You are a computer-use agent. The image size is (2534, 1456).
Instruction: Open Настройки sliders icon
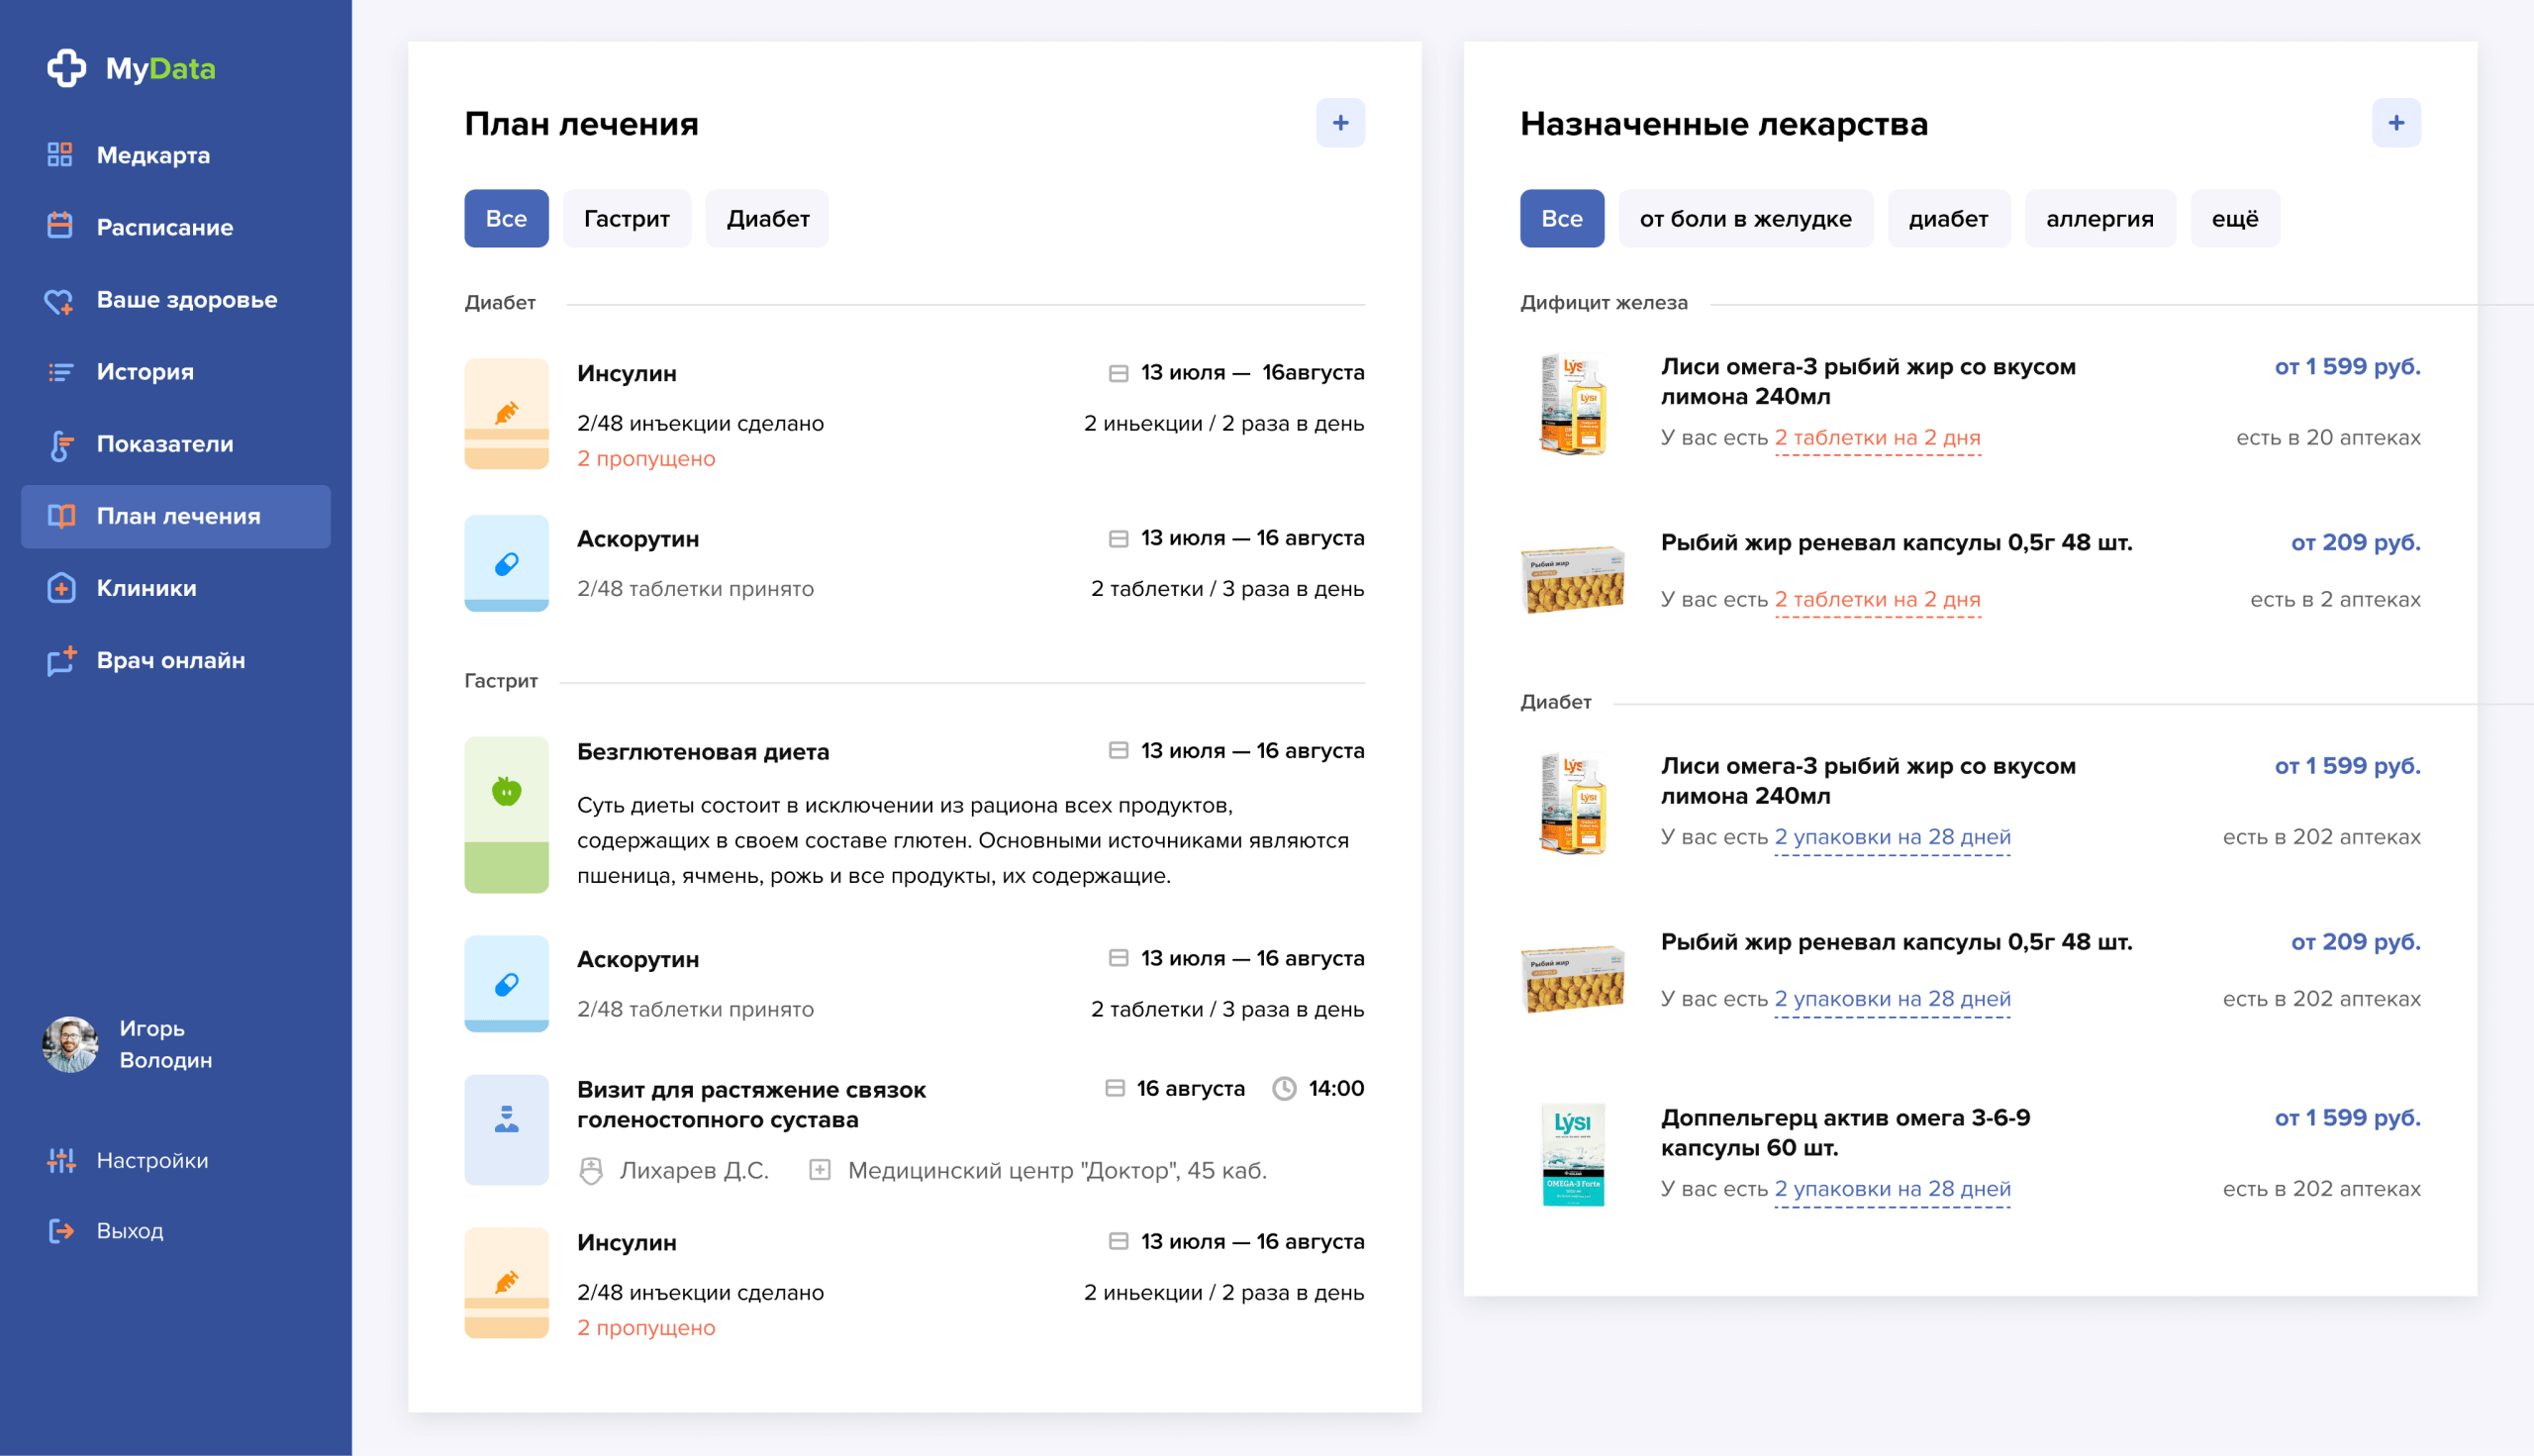[x=62, y=1160]
